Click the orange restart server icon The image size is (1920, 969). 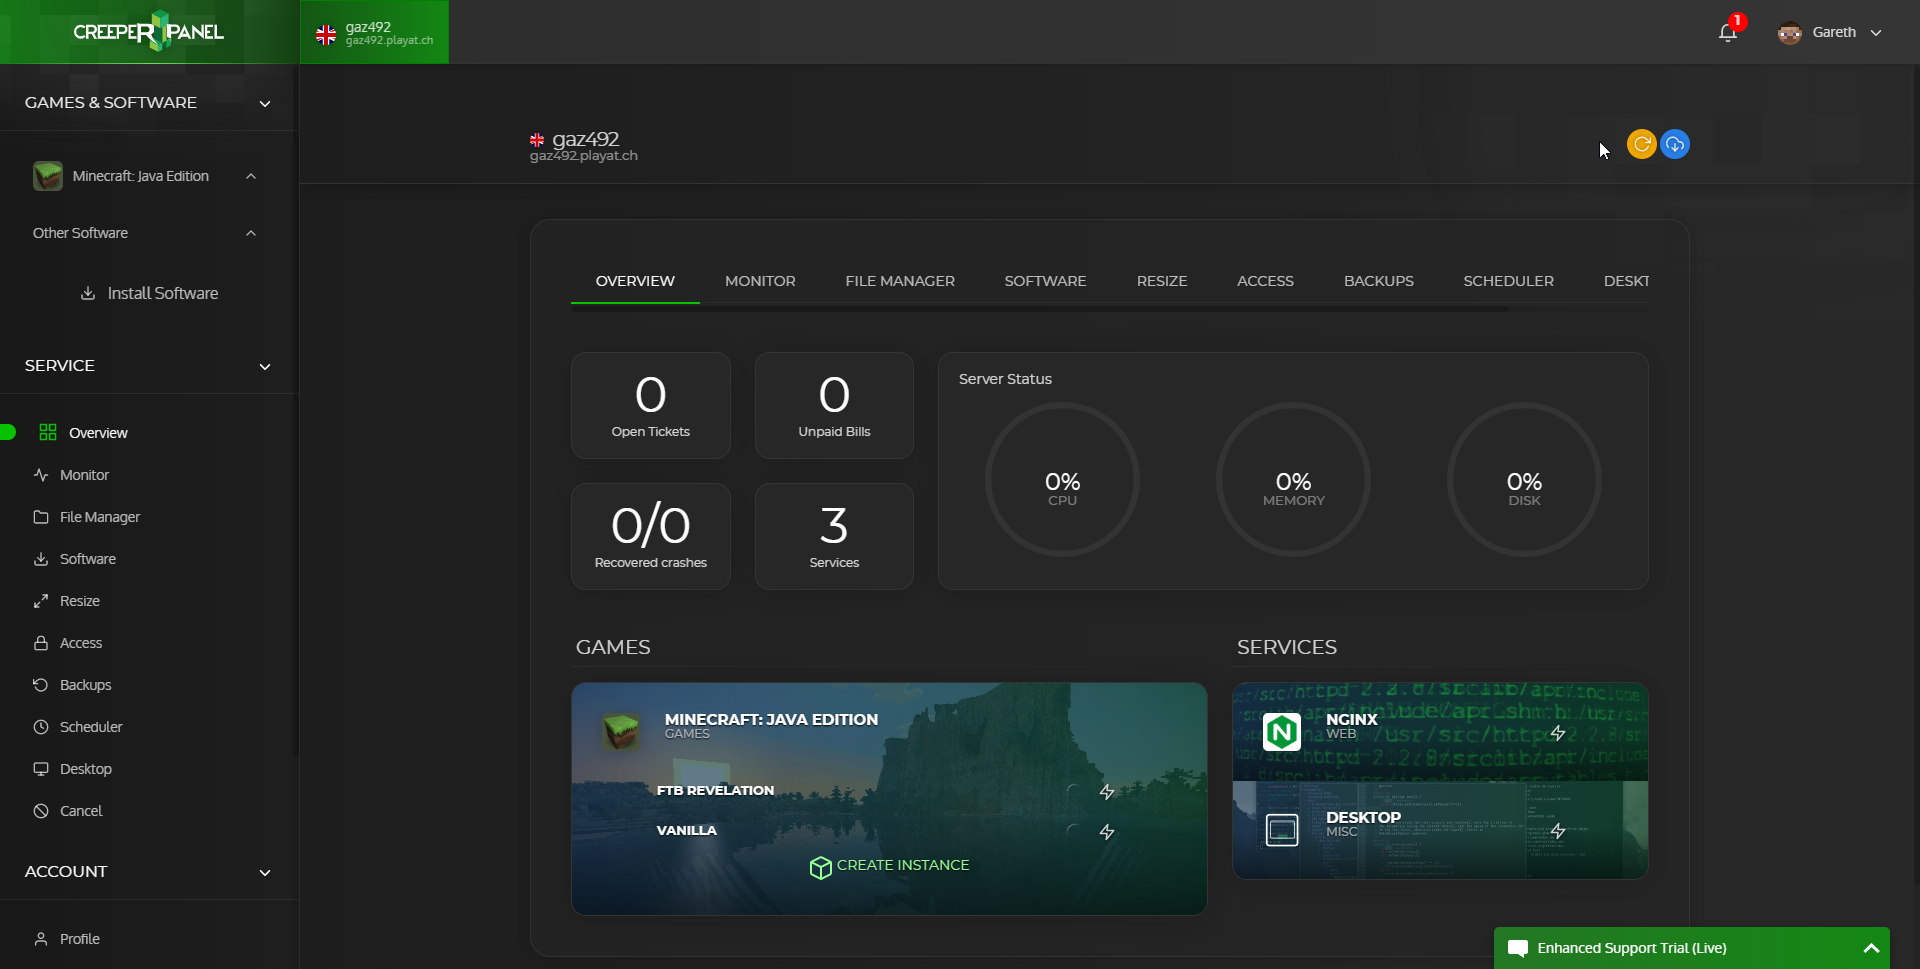tap(1641, 145)
